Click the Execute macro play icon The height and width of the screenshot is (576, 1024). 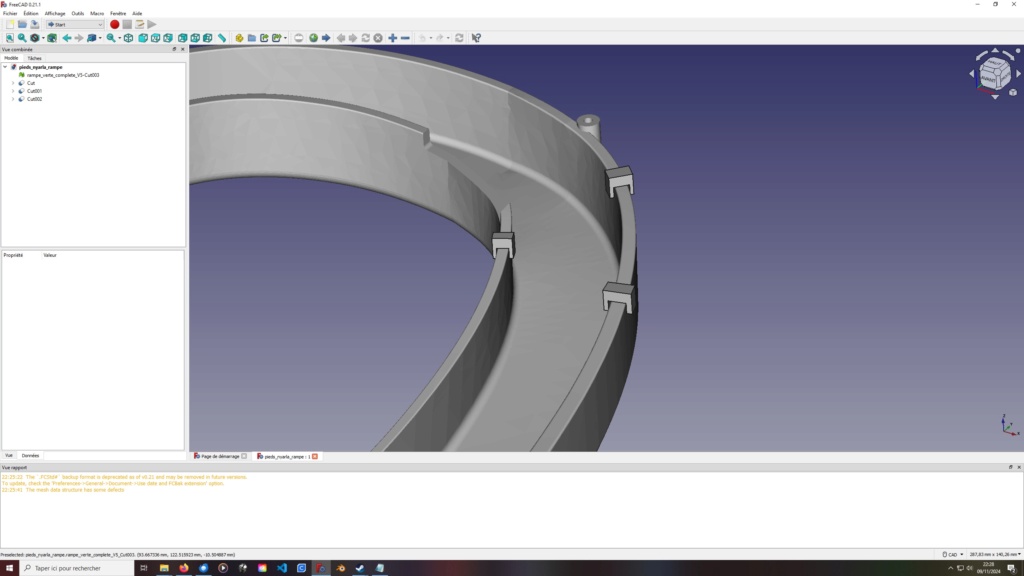pyautogui.click(x=152, y=24)
